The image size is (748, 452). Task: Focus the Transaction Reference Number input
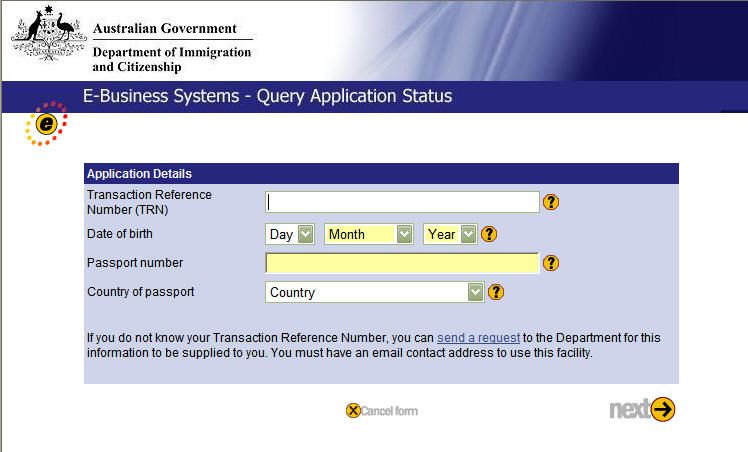402,202
